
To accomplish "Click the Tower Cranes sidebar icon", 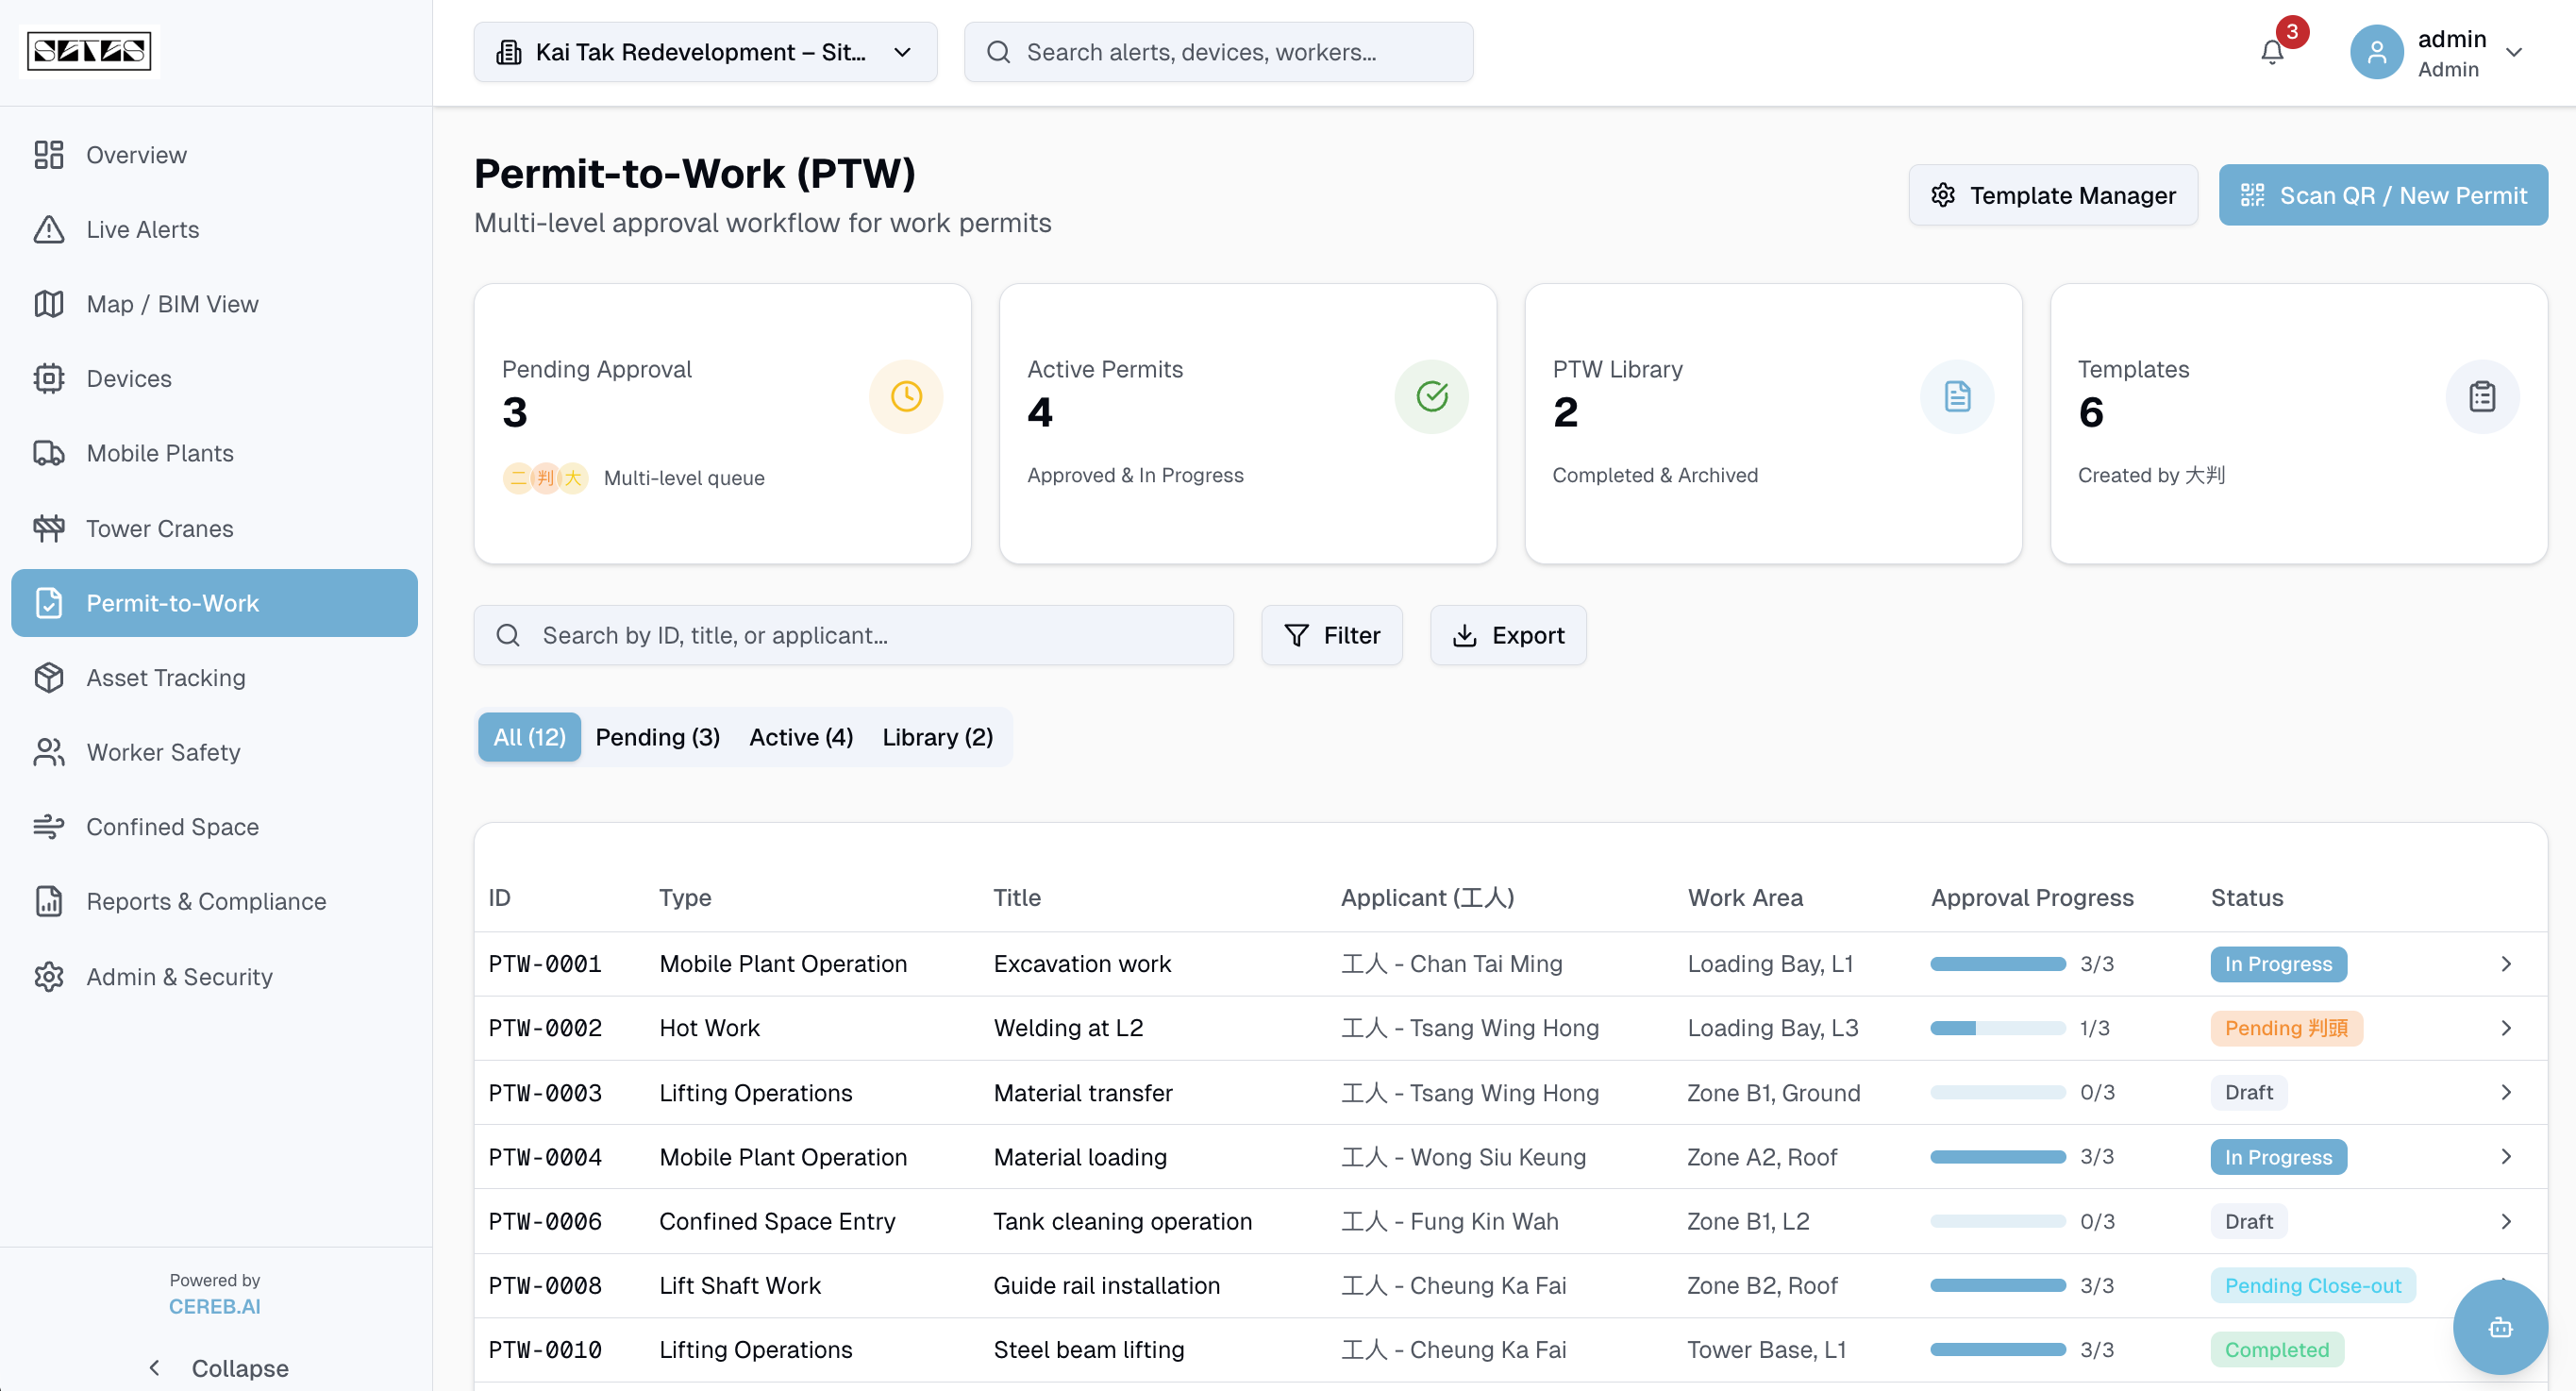I will click(x=48, y=528).
